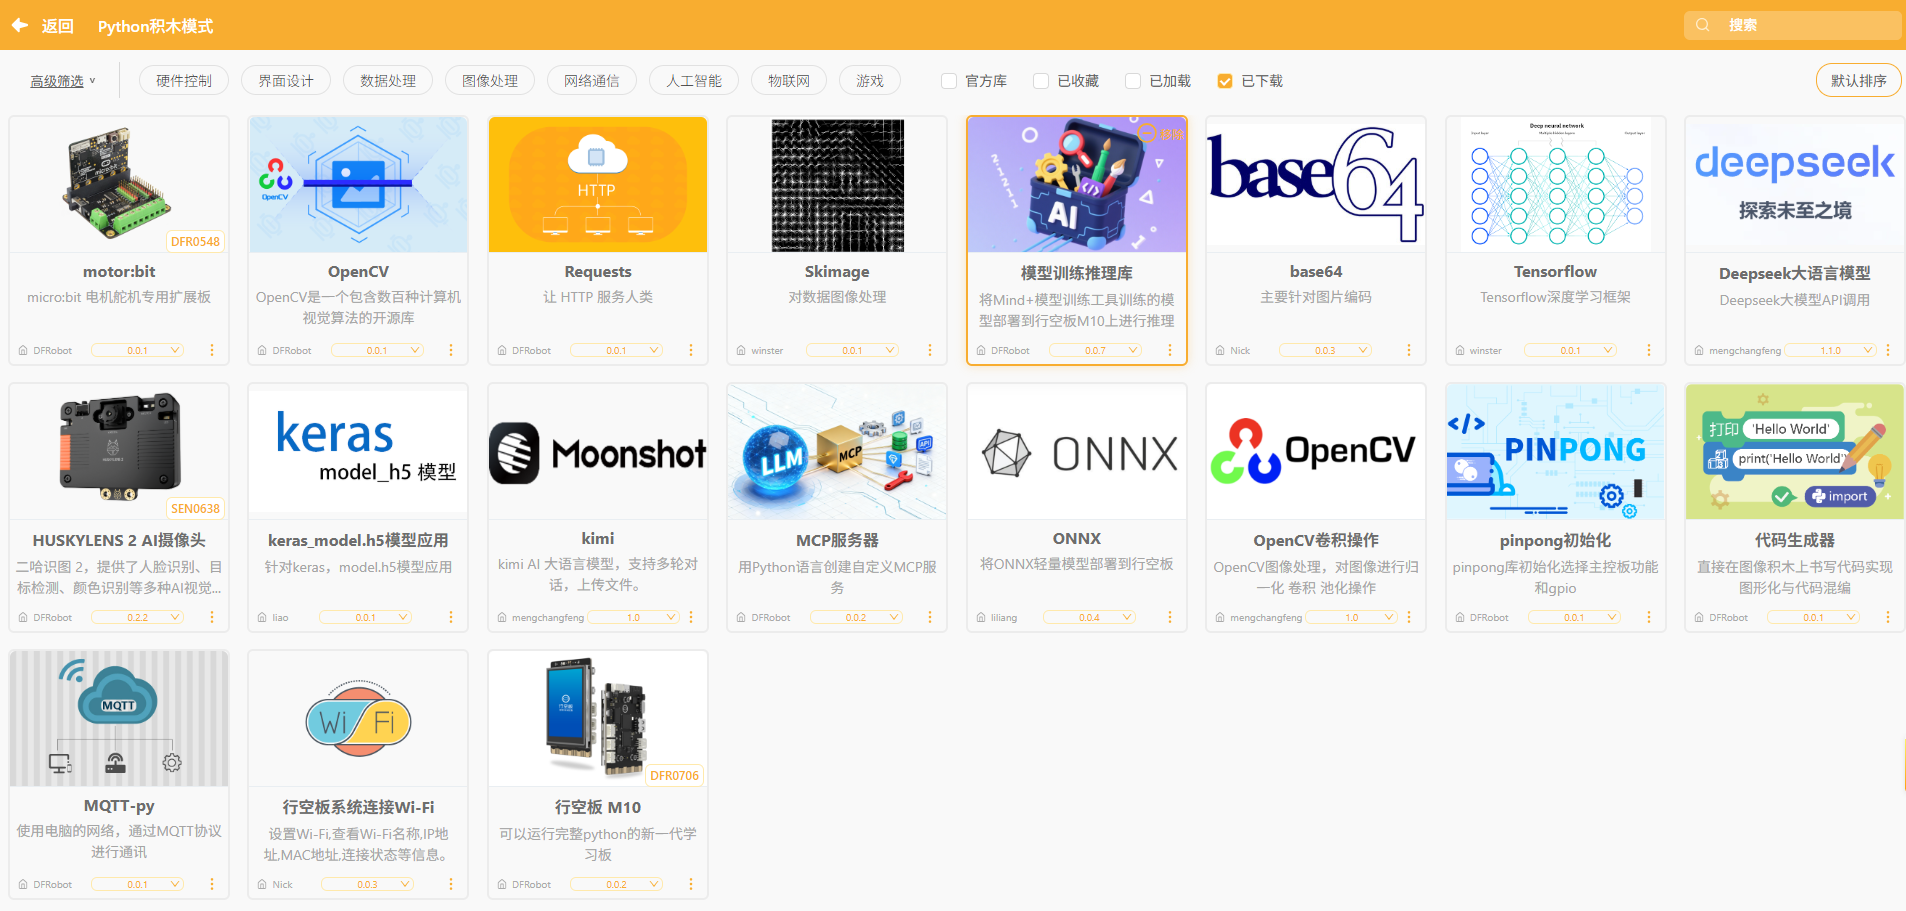
Task: Open three-dot menu on kimi card
Action: coord(691,617)
